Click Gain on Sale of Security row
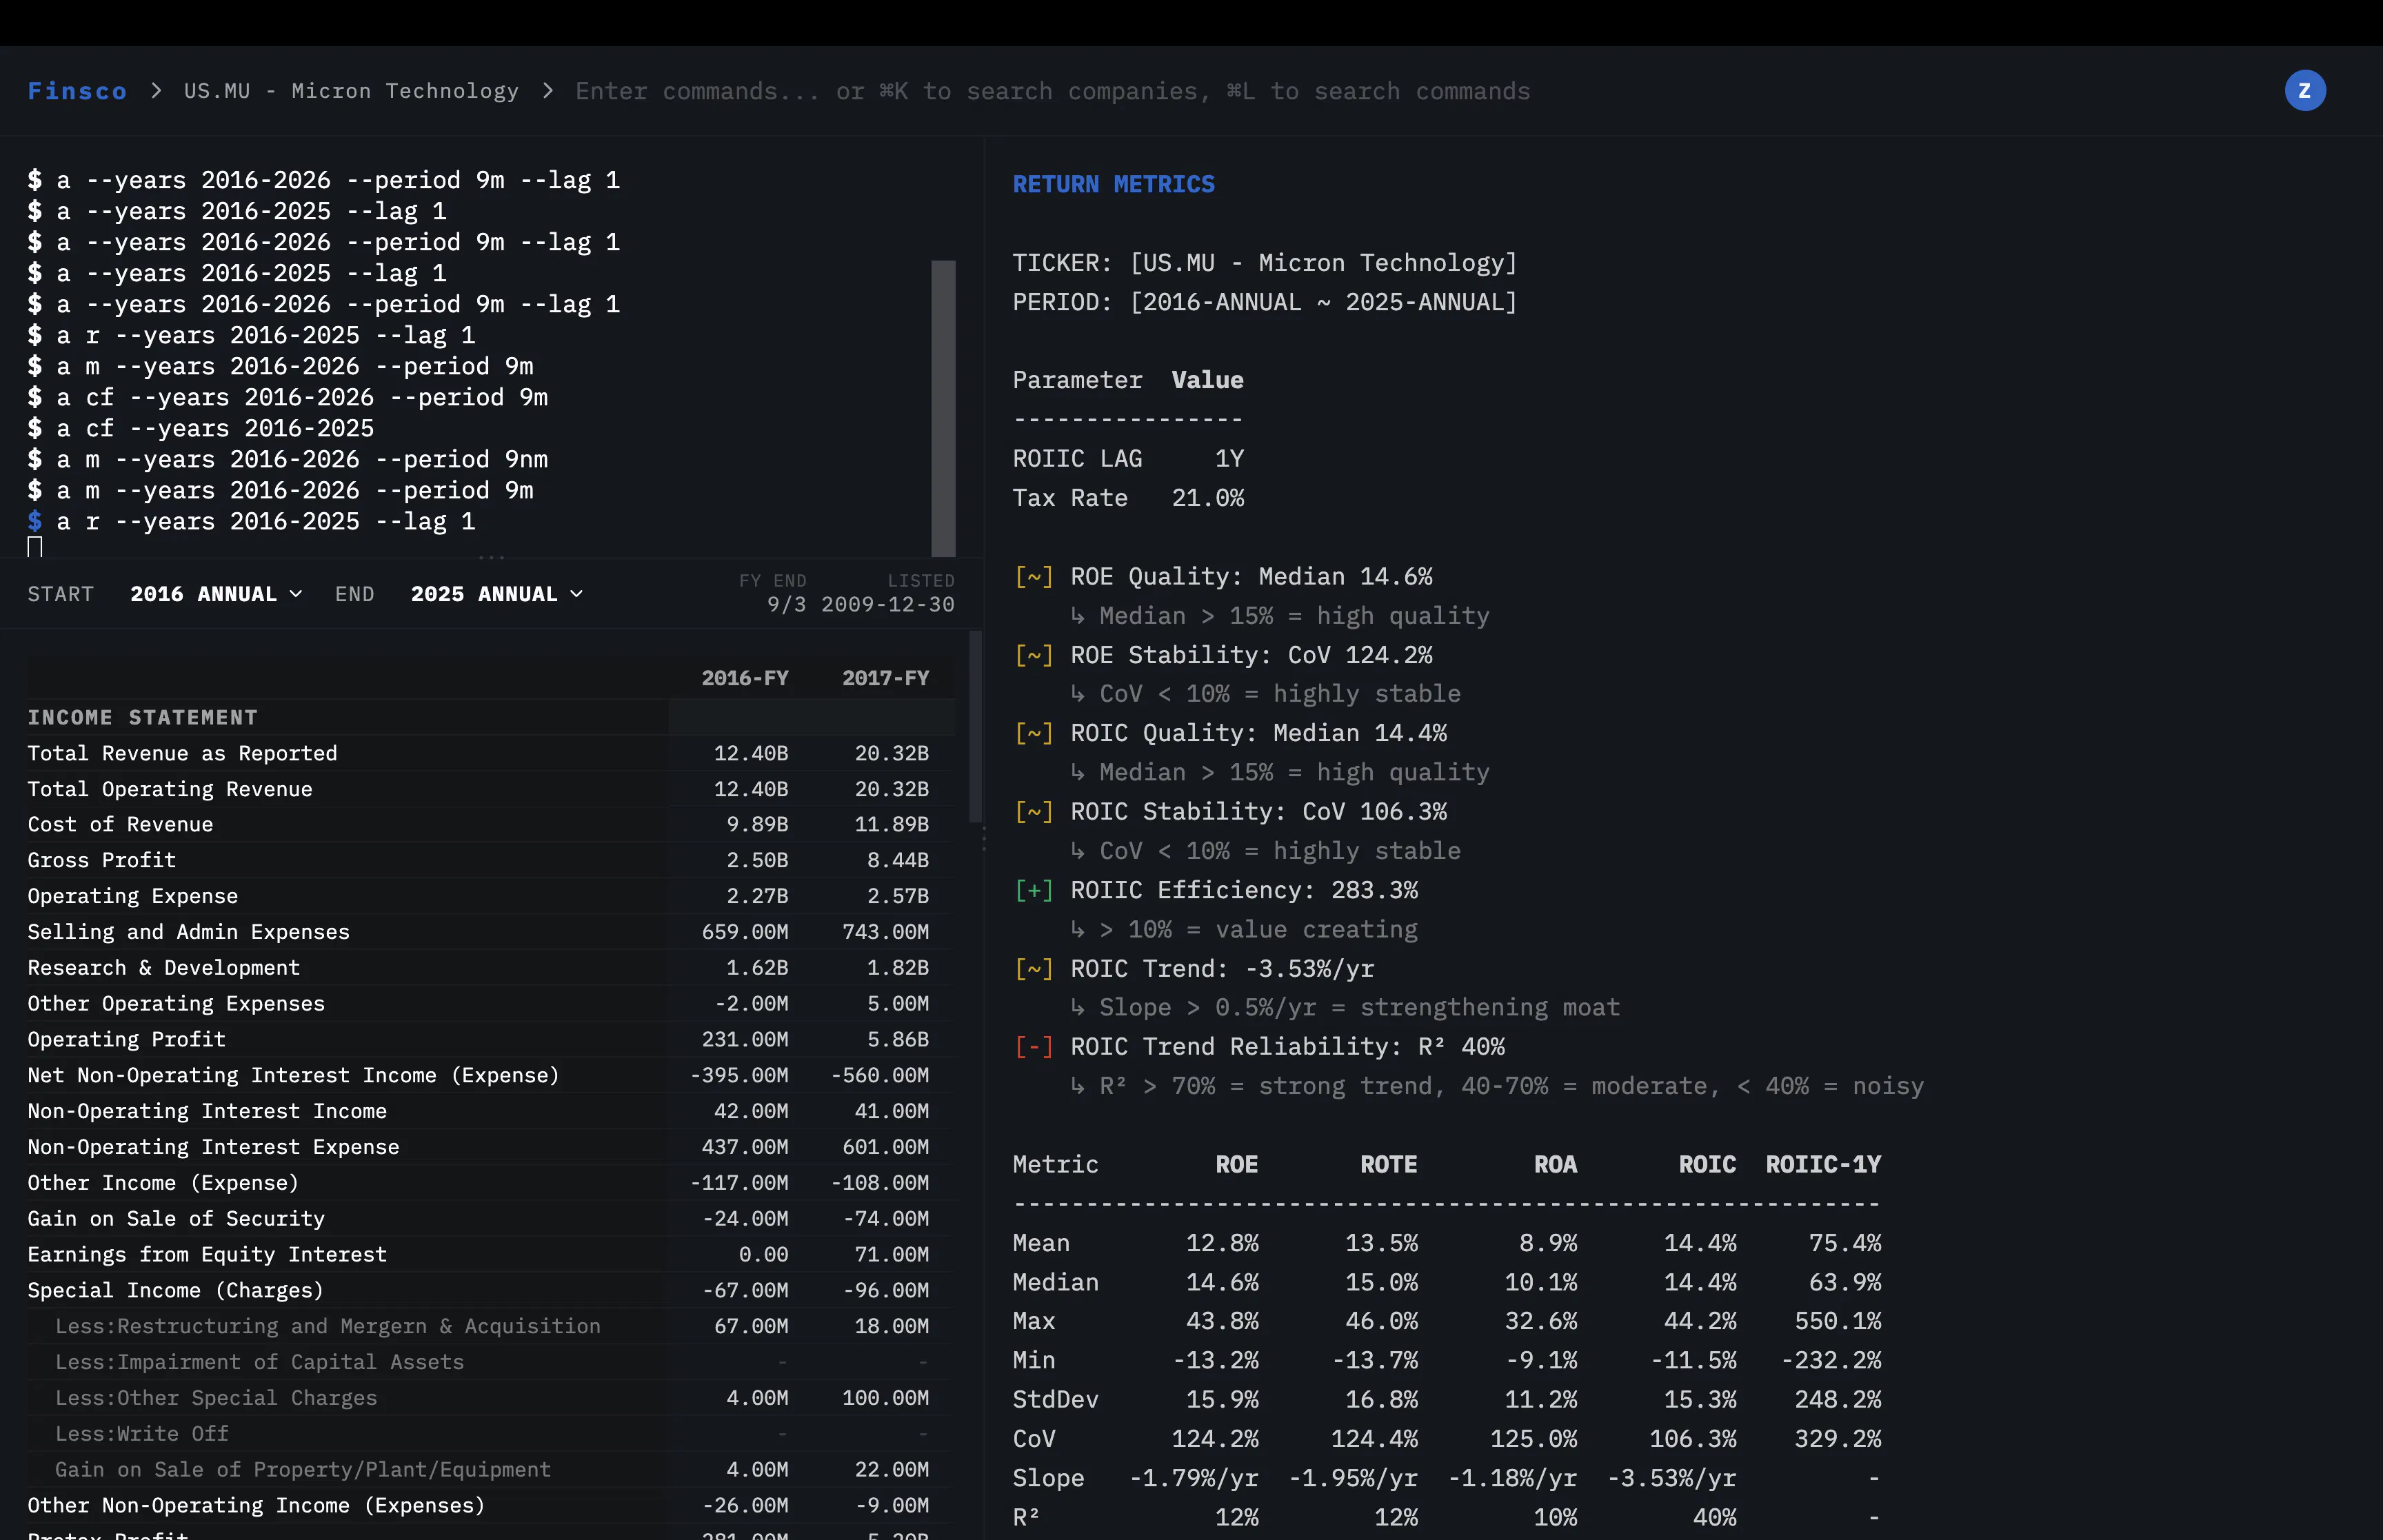This screenshot has height=1540, width=2383. point(491,1219)
